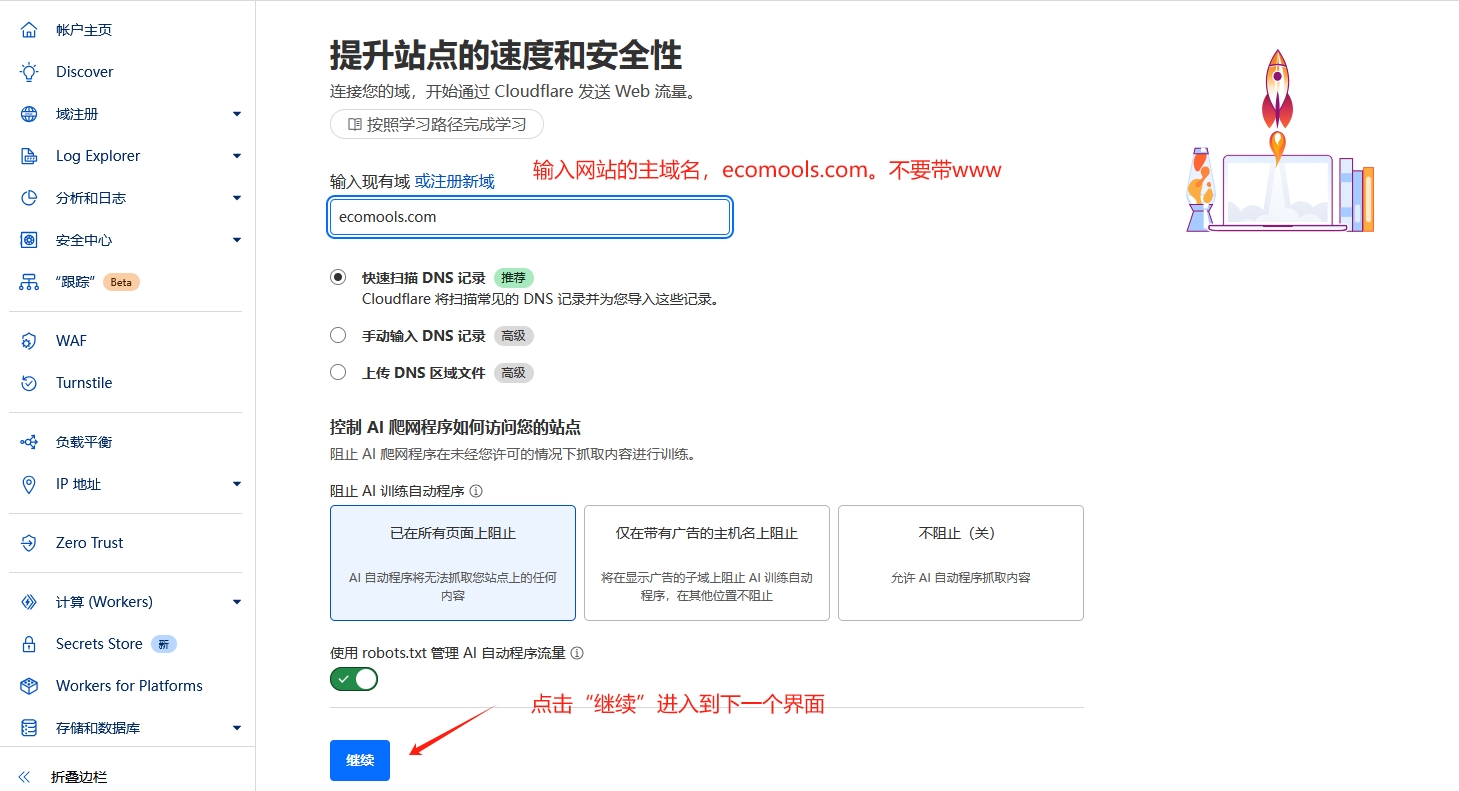This screenshot has width=1459, height=791.
Task: Choose the 不阻止（关）option card
Action: pos(961,563)
